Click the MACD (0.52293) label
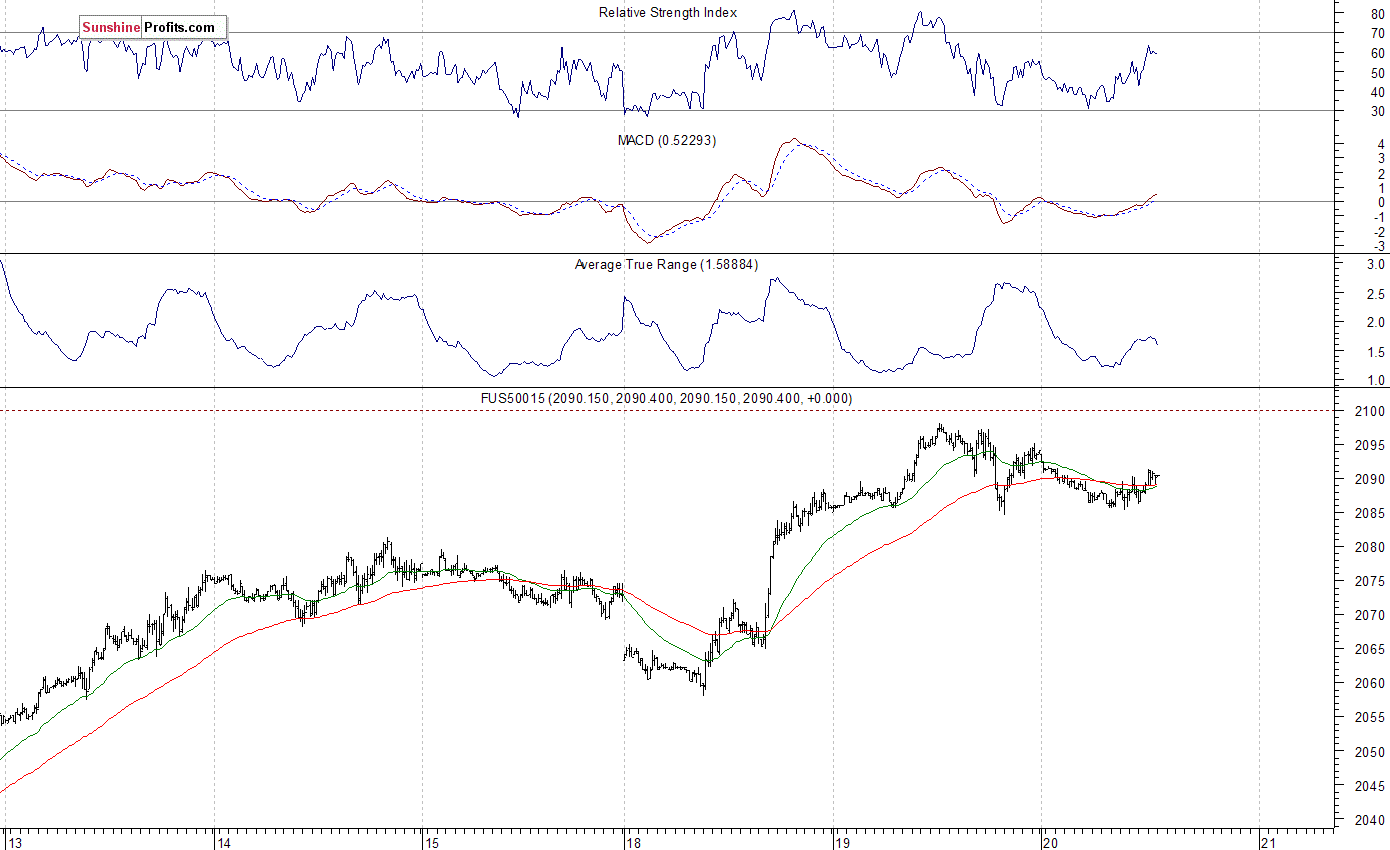 click(x=666, y=140)
